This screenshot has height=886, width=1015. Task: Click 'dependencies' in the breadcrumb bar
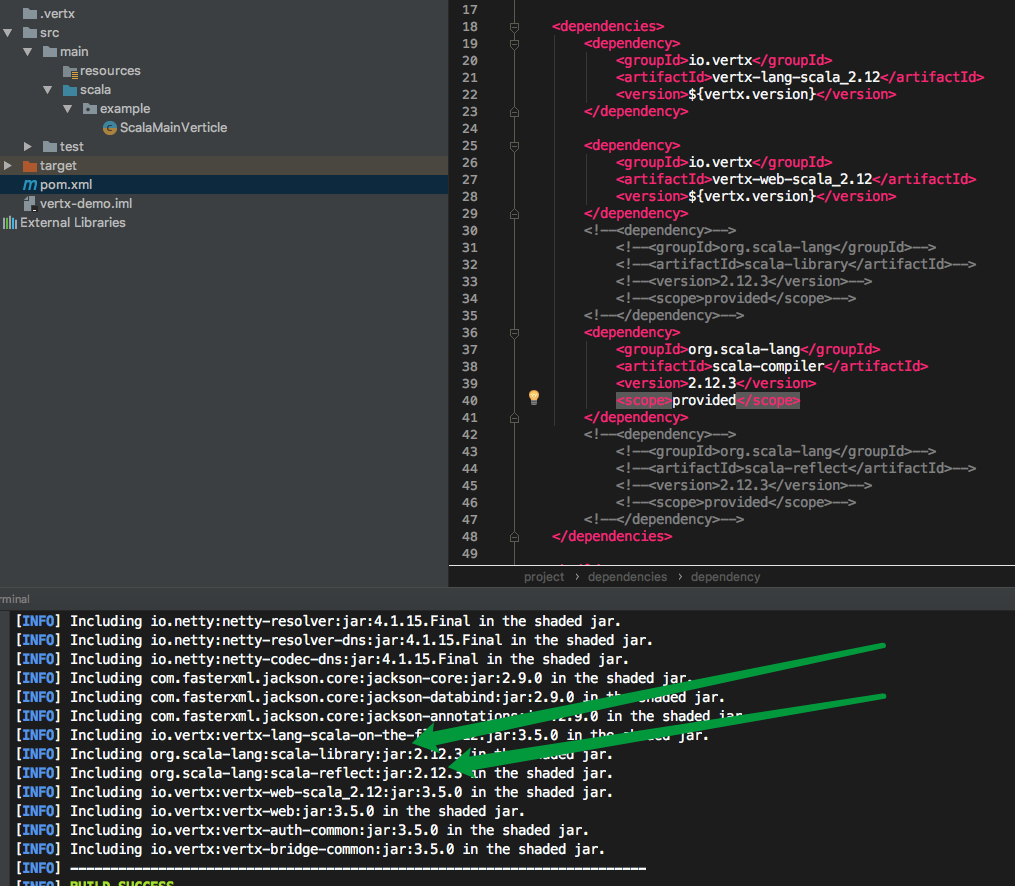click(x=627, y=577)
